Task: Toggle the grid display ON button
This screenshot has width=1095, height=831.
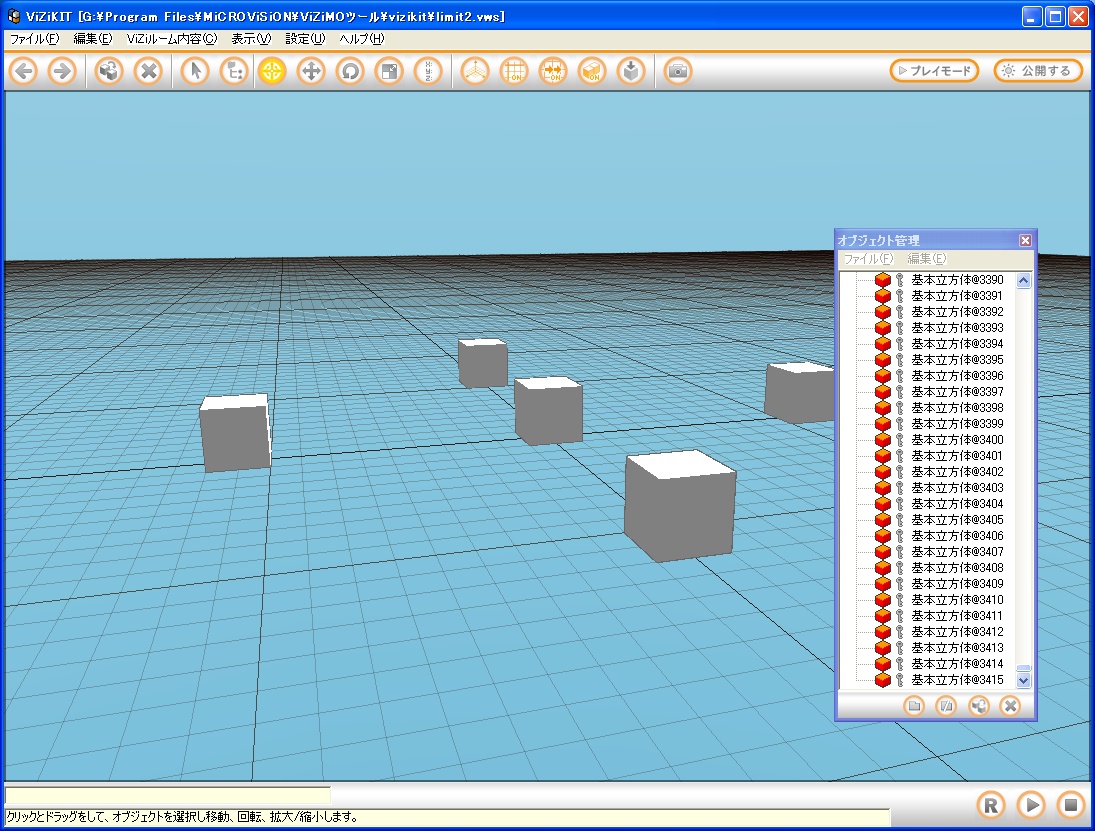Action: click(x=514, y=71)
